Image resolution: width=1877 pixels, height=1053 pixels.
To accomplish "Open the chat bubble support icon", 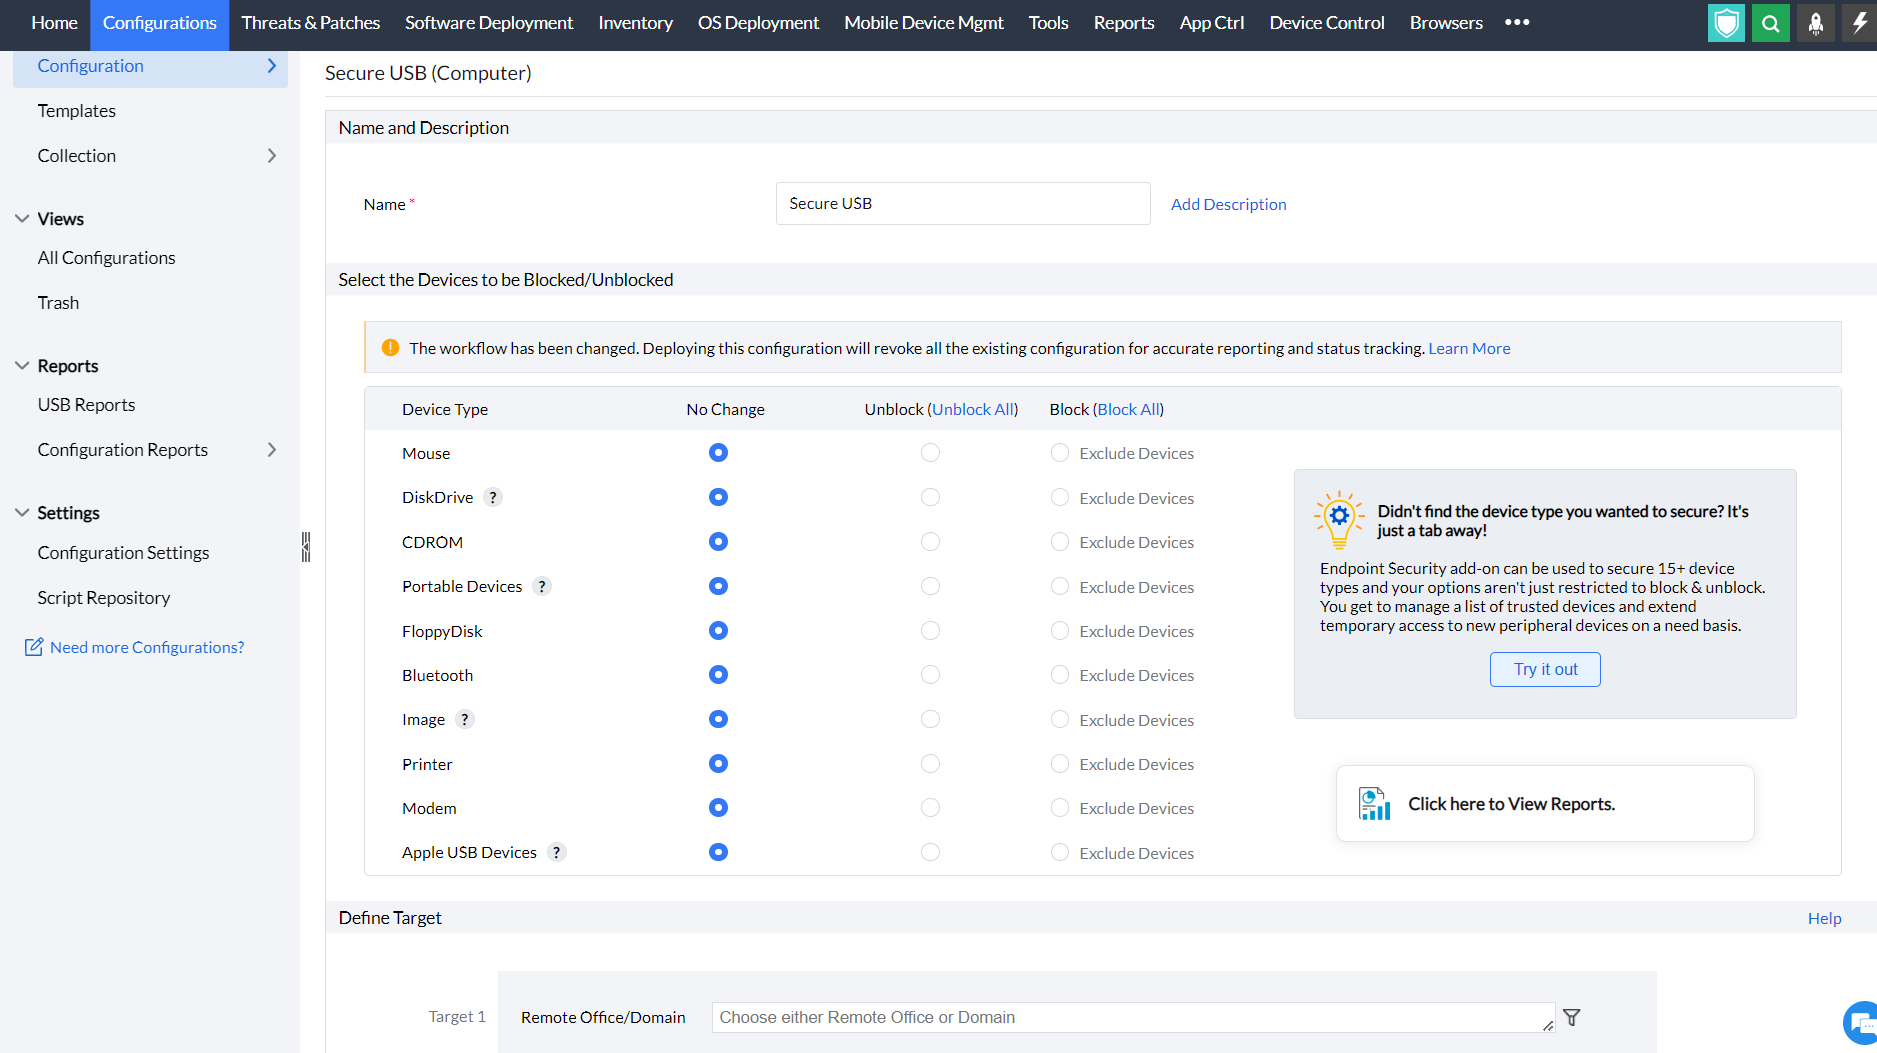I will 1861,1022.
